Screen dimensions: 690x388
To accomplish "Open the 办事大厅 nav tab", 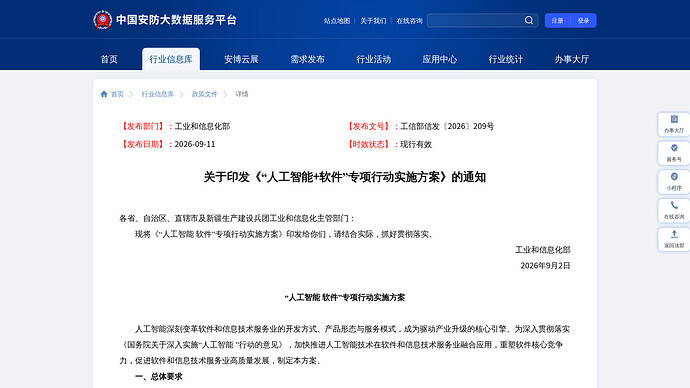I will [572, 59].
